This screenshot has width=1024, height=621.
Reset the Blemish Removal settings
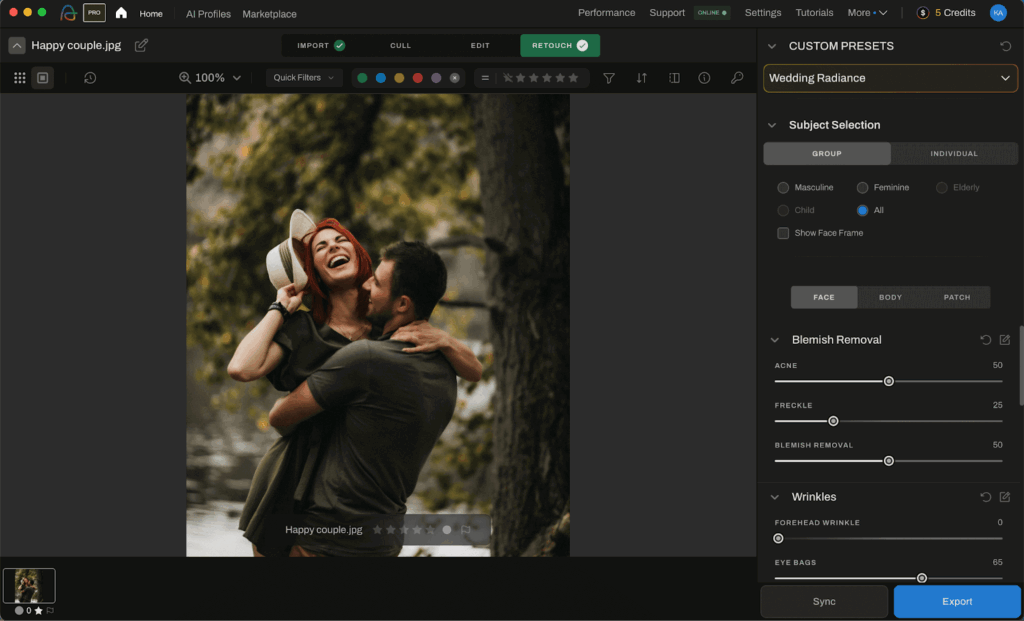click(985, 340)
